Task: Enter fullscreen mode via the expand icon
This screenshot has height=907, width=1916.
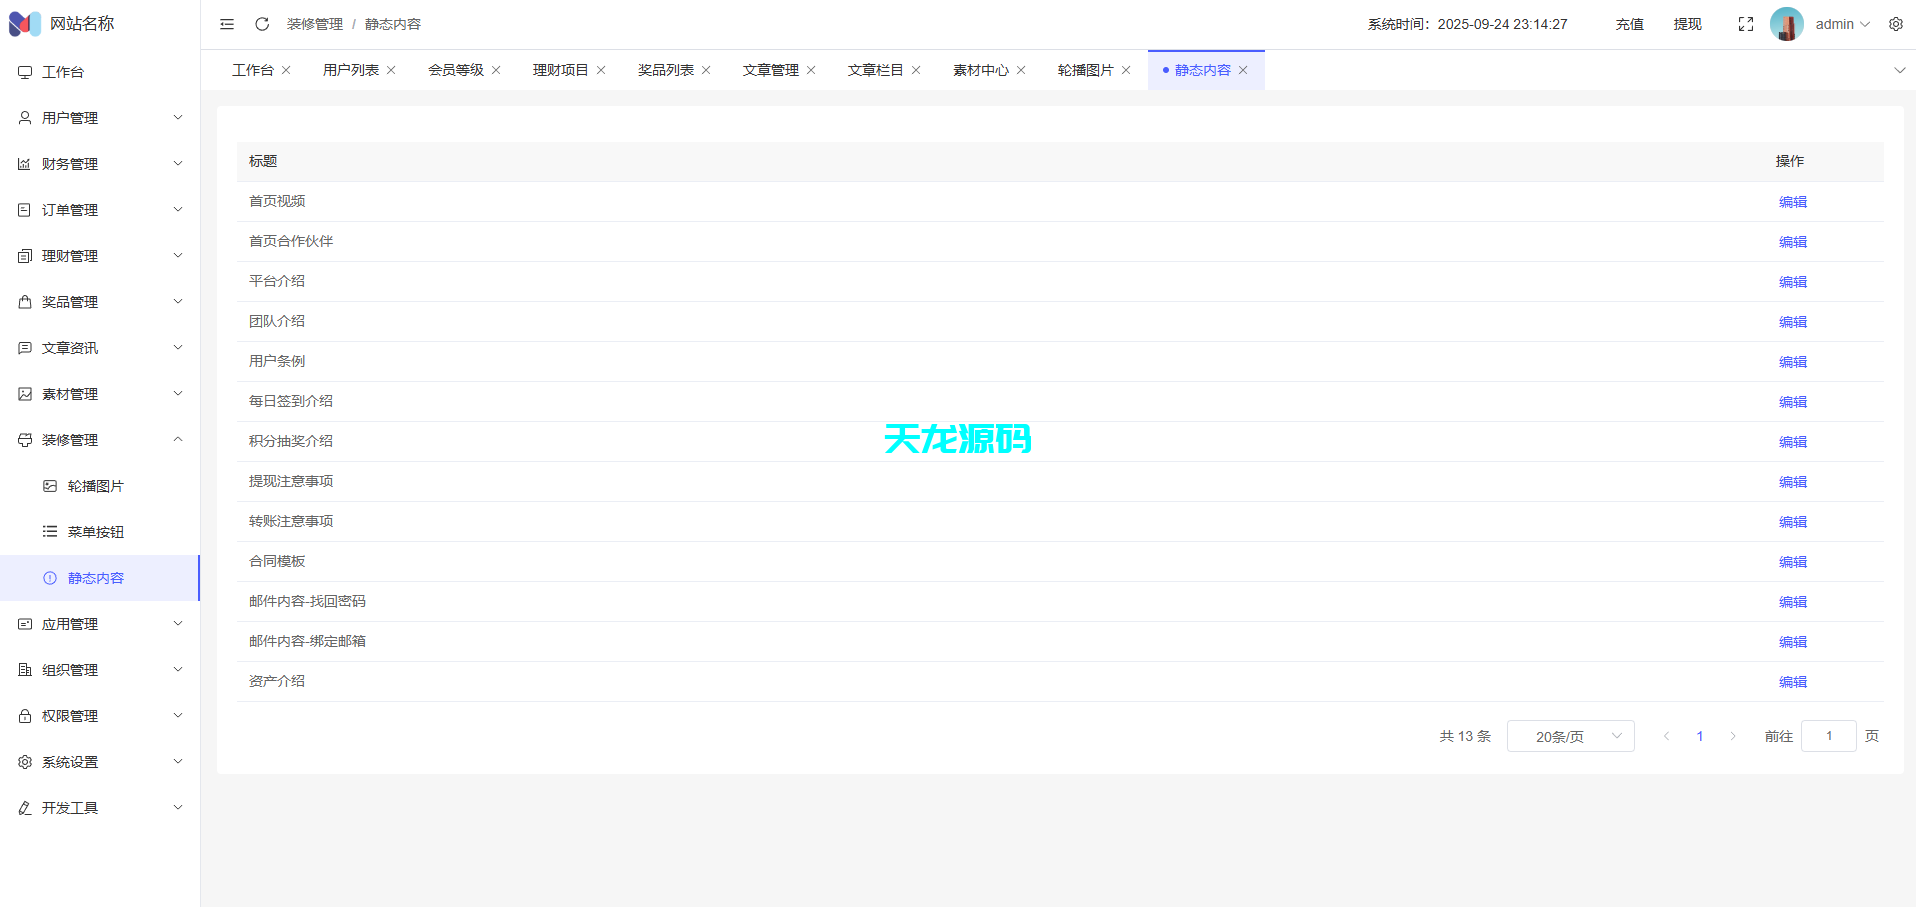Action: coord(1745,23)
